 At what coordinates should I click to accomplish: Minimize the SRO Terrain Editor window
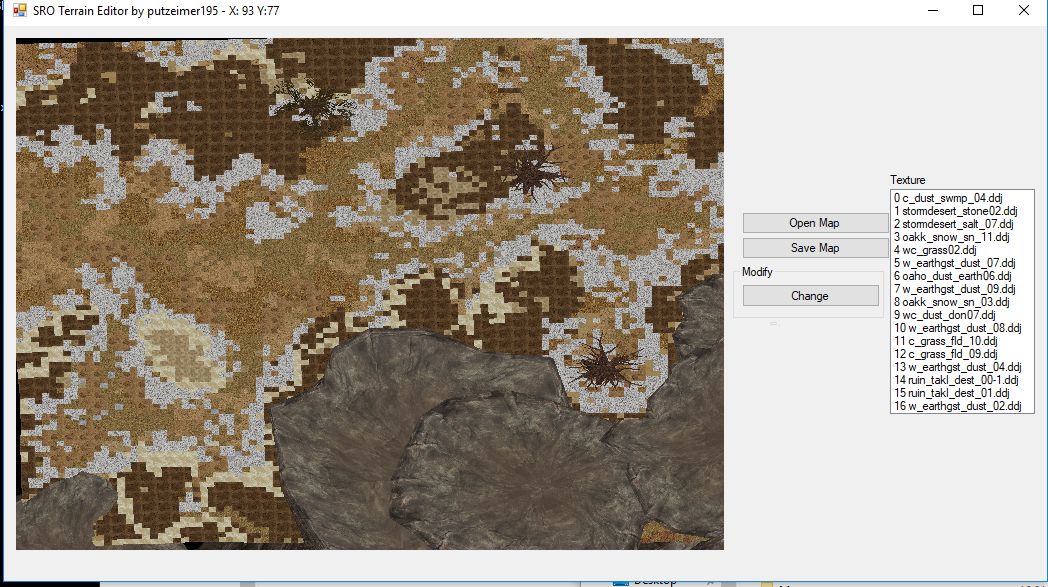[934, 10]
